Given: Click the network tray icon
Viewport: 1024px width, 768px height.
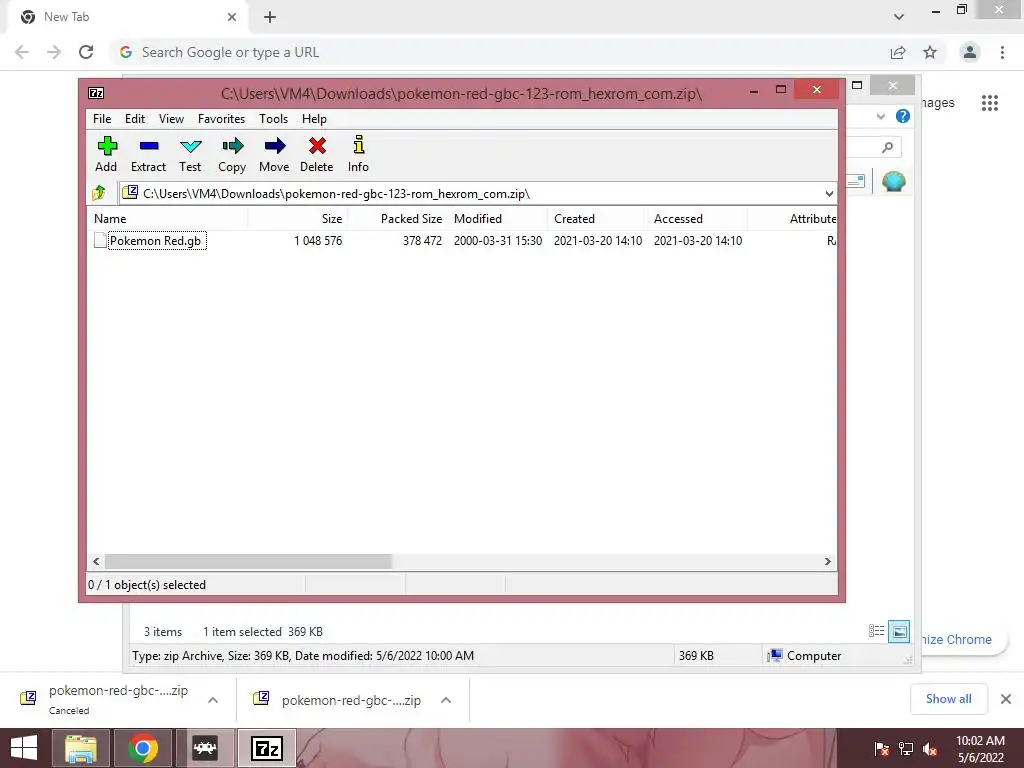Looking at the screenshot, I should (x=906, y=749).
